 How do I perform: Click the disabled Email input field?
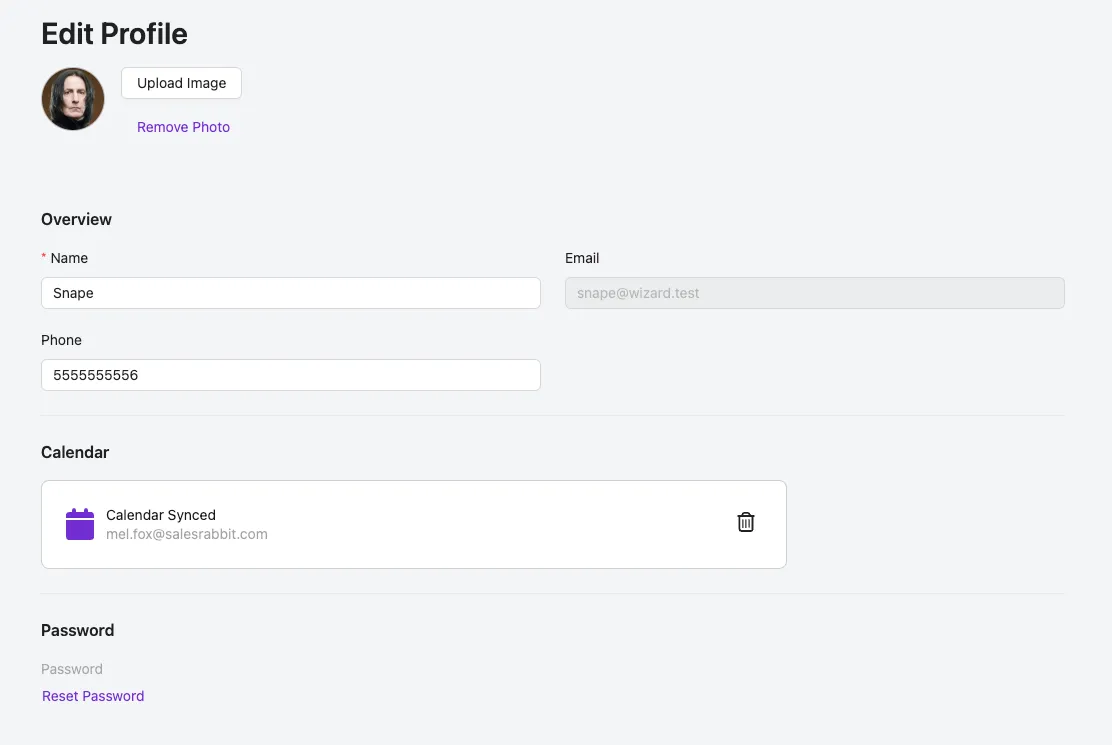(x=814, y=293)
